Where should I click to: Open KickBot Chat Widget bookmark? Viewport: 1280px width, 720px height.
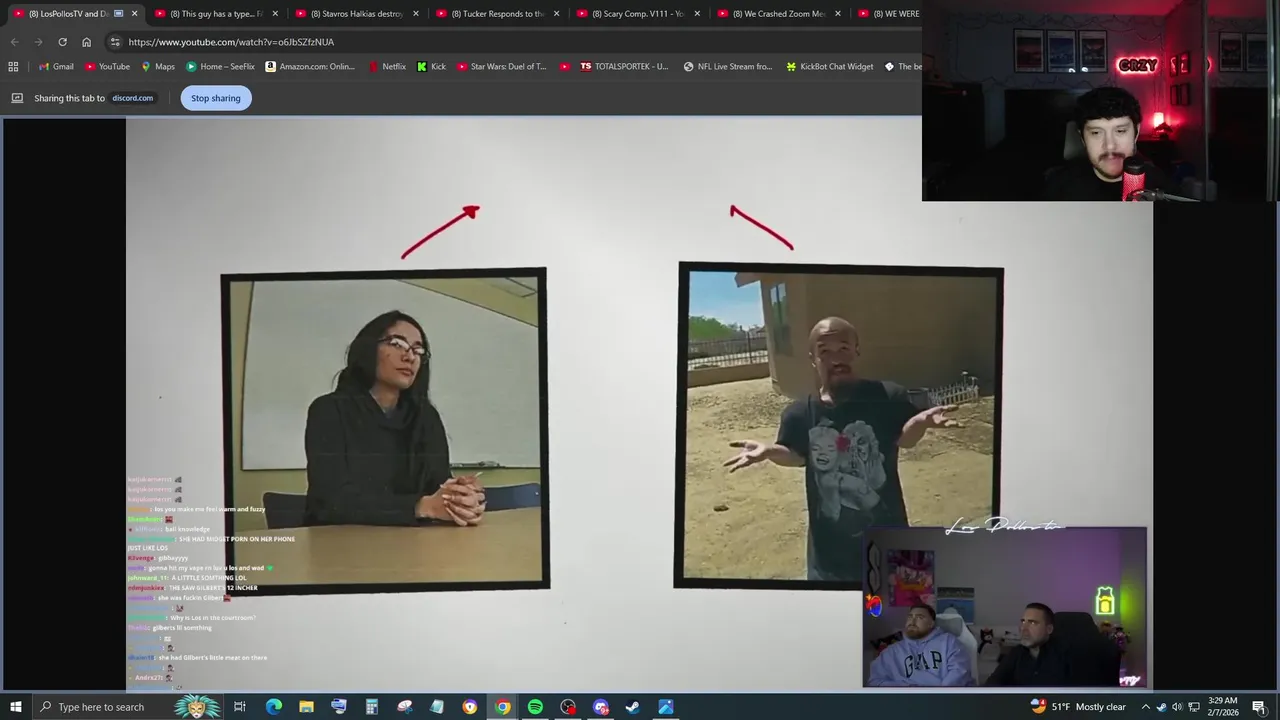click(x=829, y=67)
